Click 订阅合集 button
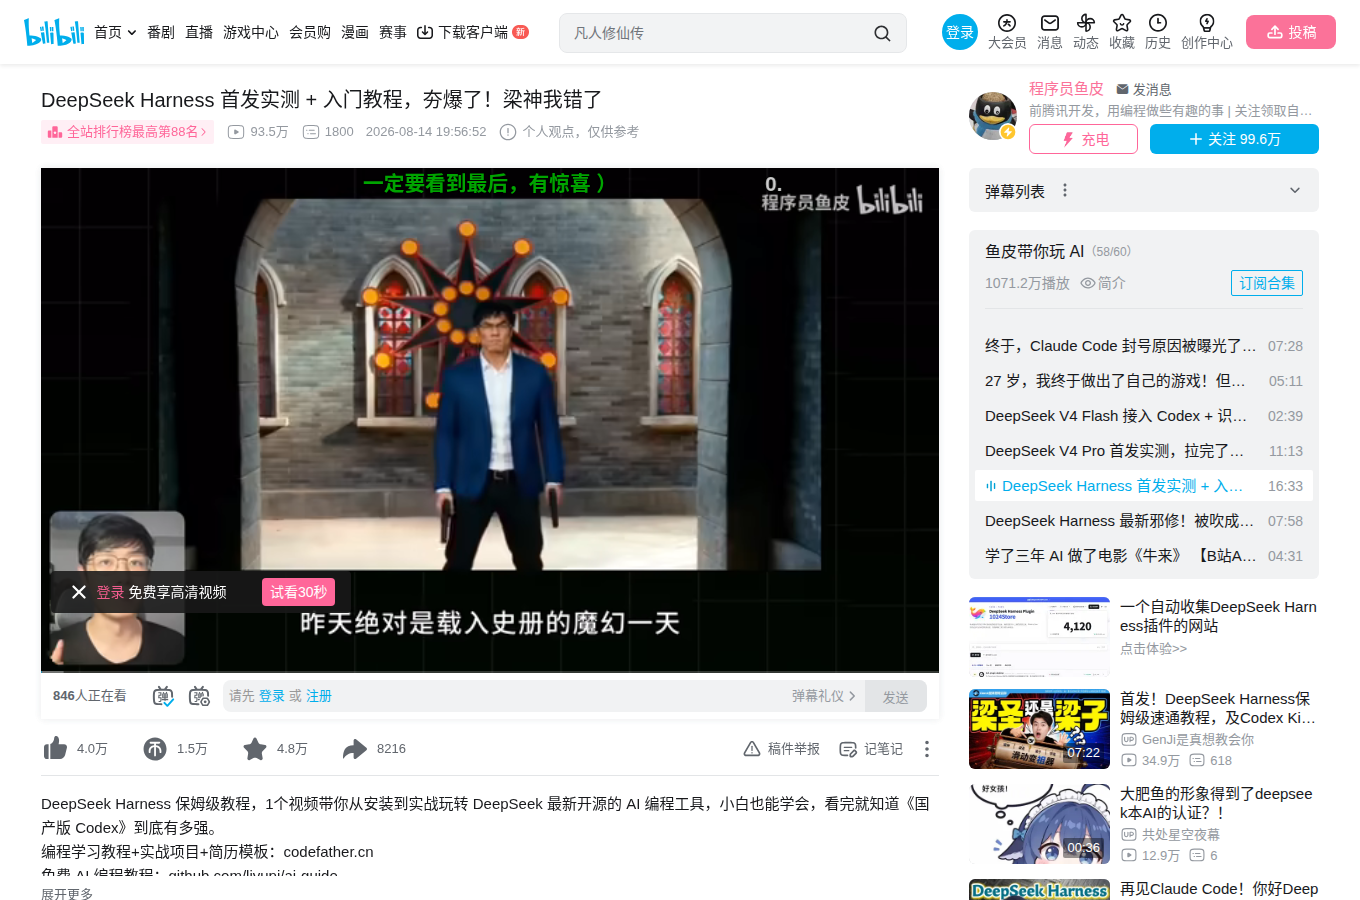 coord(1267,283)
